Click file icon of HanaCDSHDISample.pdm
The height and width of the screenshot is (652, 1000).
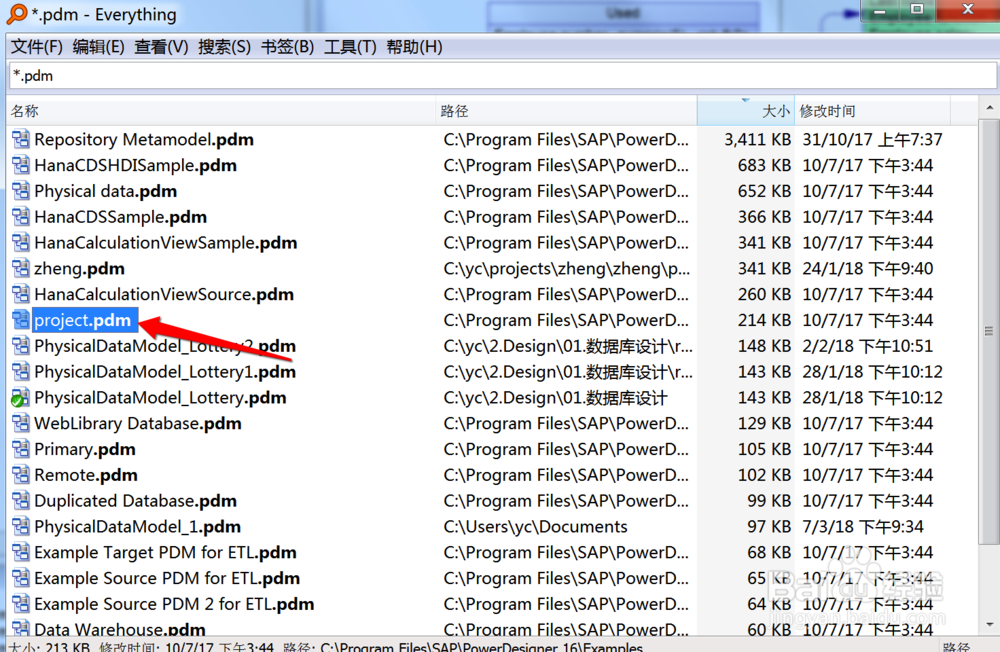[x=20, y=165]
